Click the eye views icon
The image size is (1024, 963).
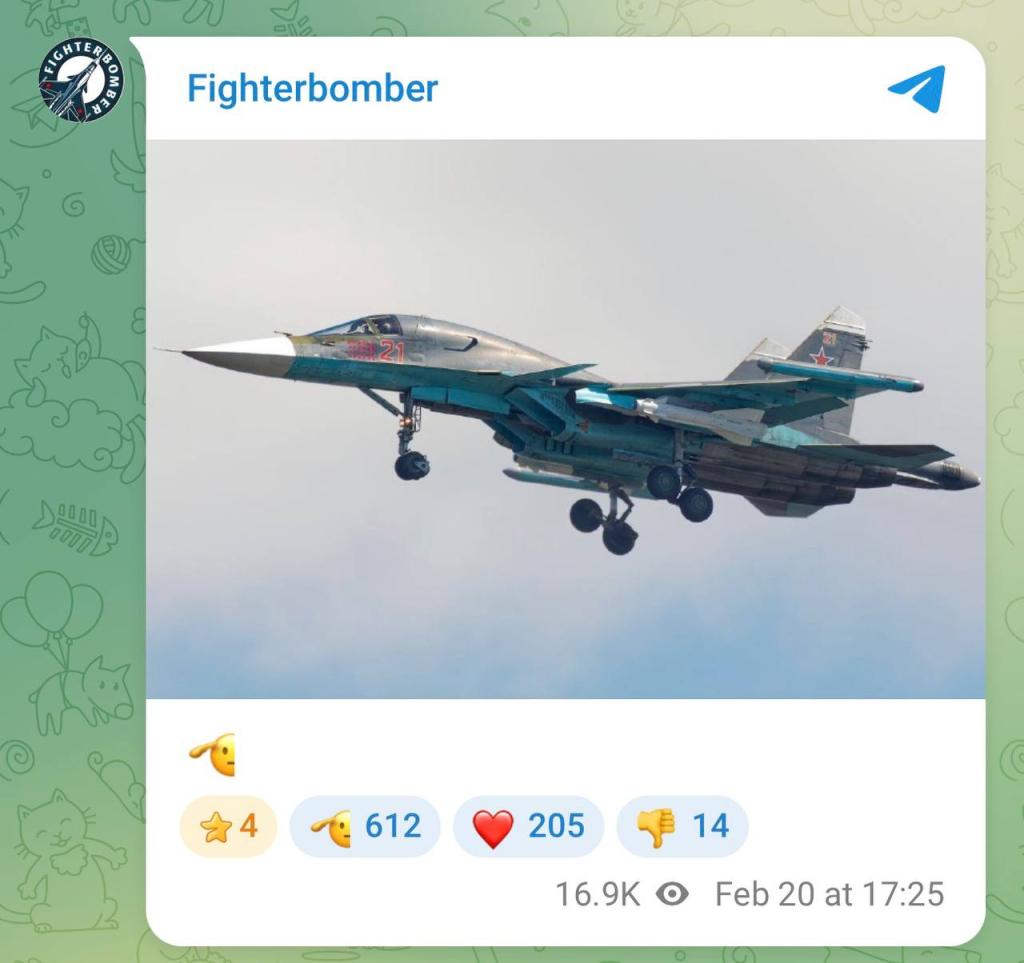pos(672,894)
